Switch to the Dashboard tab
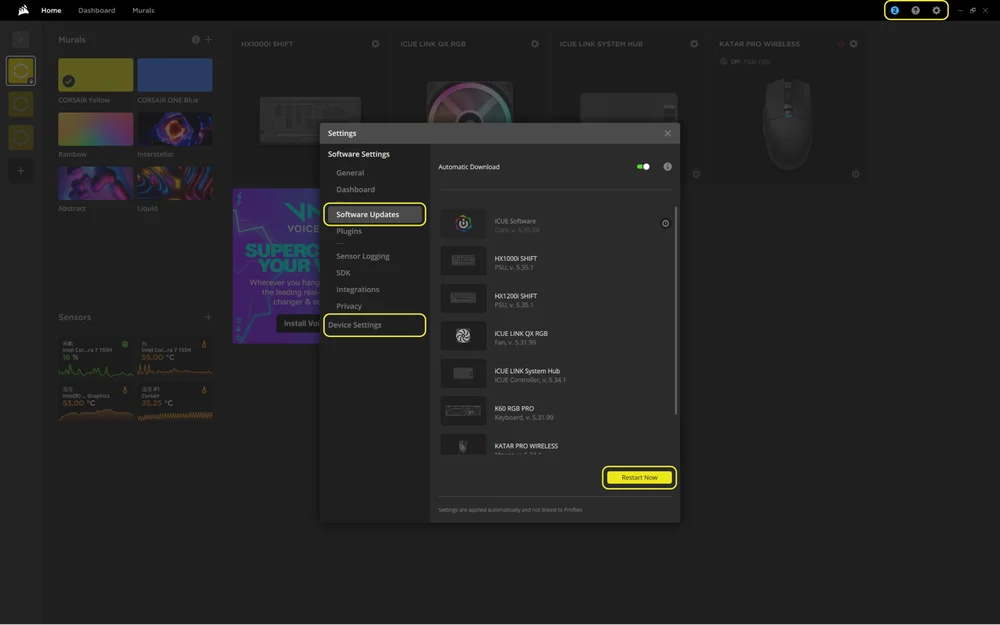The width and height of the screenshot is (1000, 625). pyautogui.click(x=96, y=9)
